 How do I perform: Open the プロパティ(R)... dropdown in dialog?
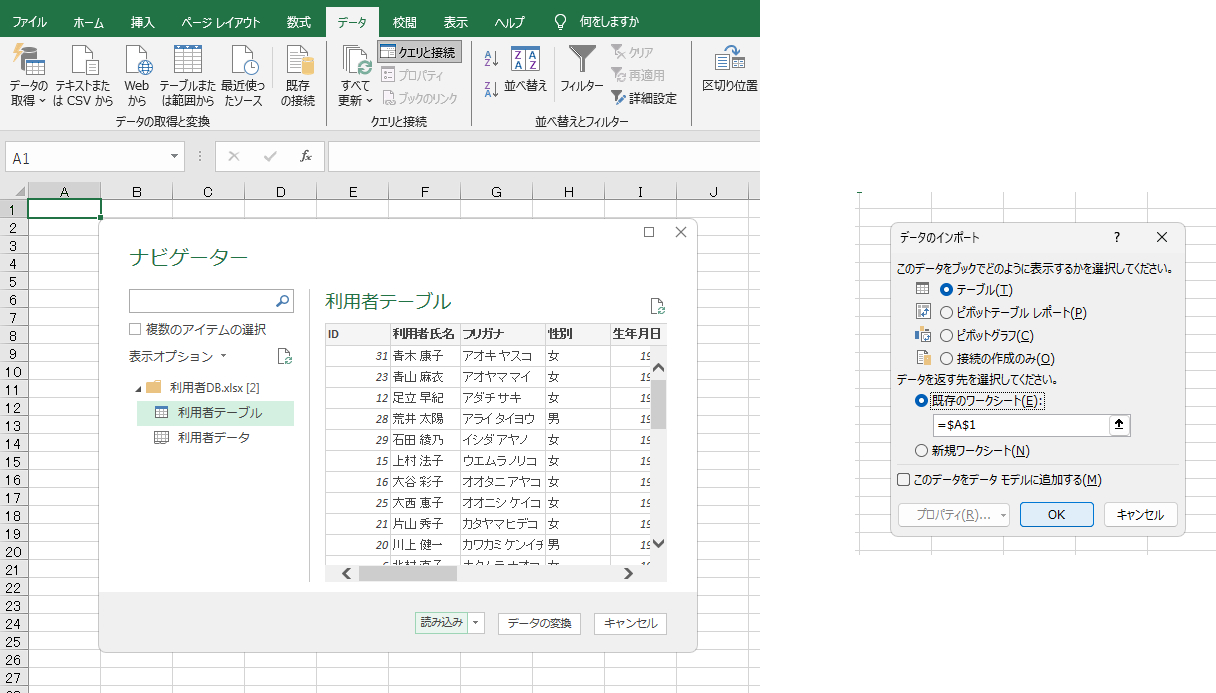click(1002, 515)
